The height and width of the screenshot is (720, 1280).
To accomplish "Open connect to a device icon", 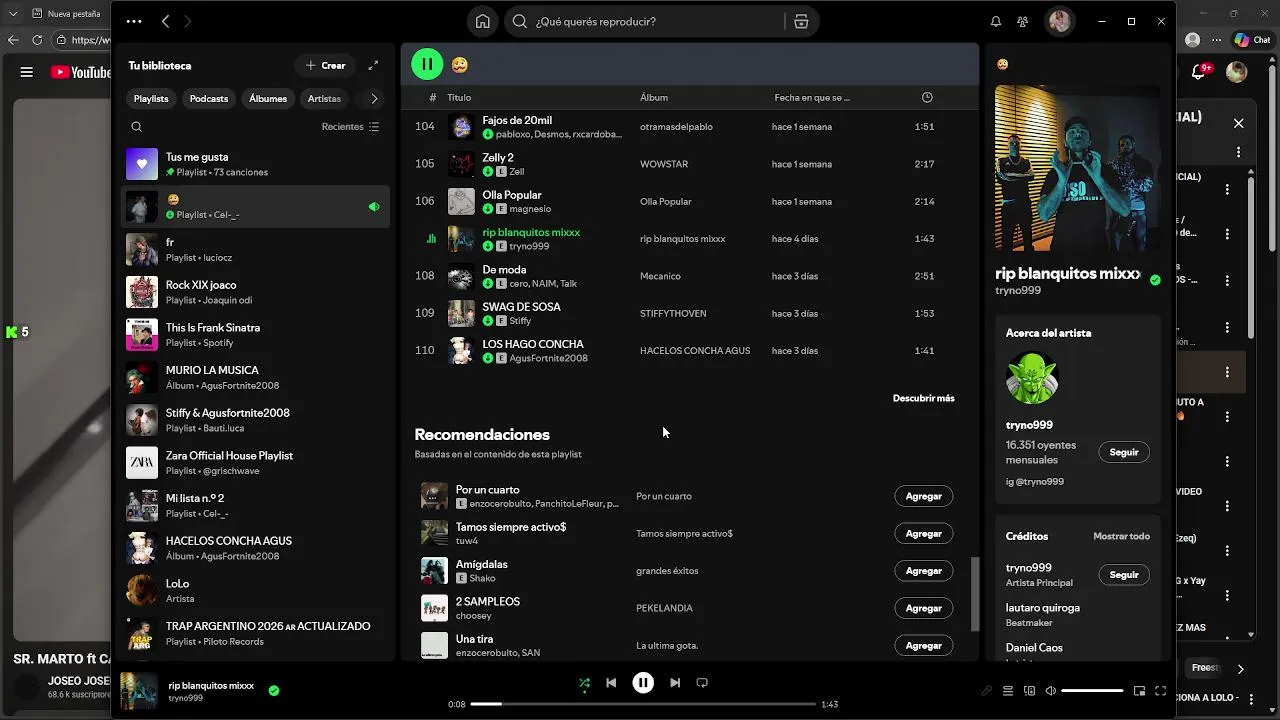I will click(x=1029, y=691).
